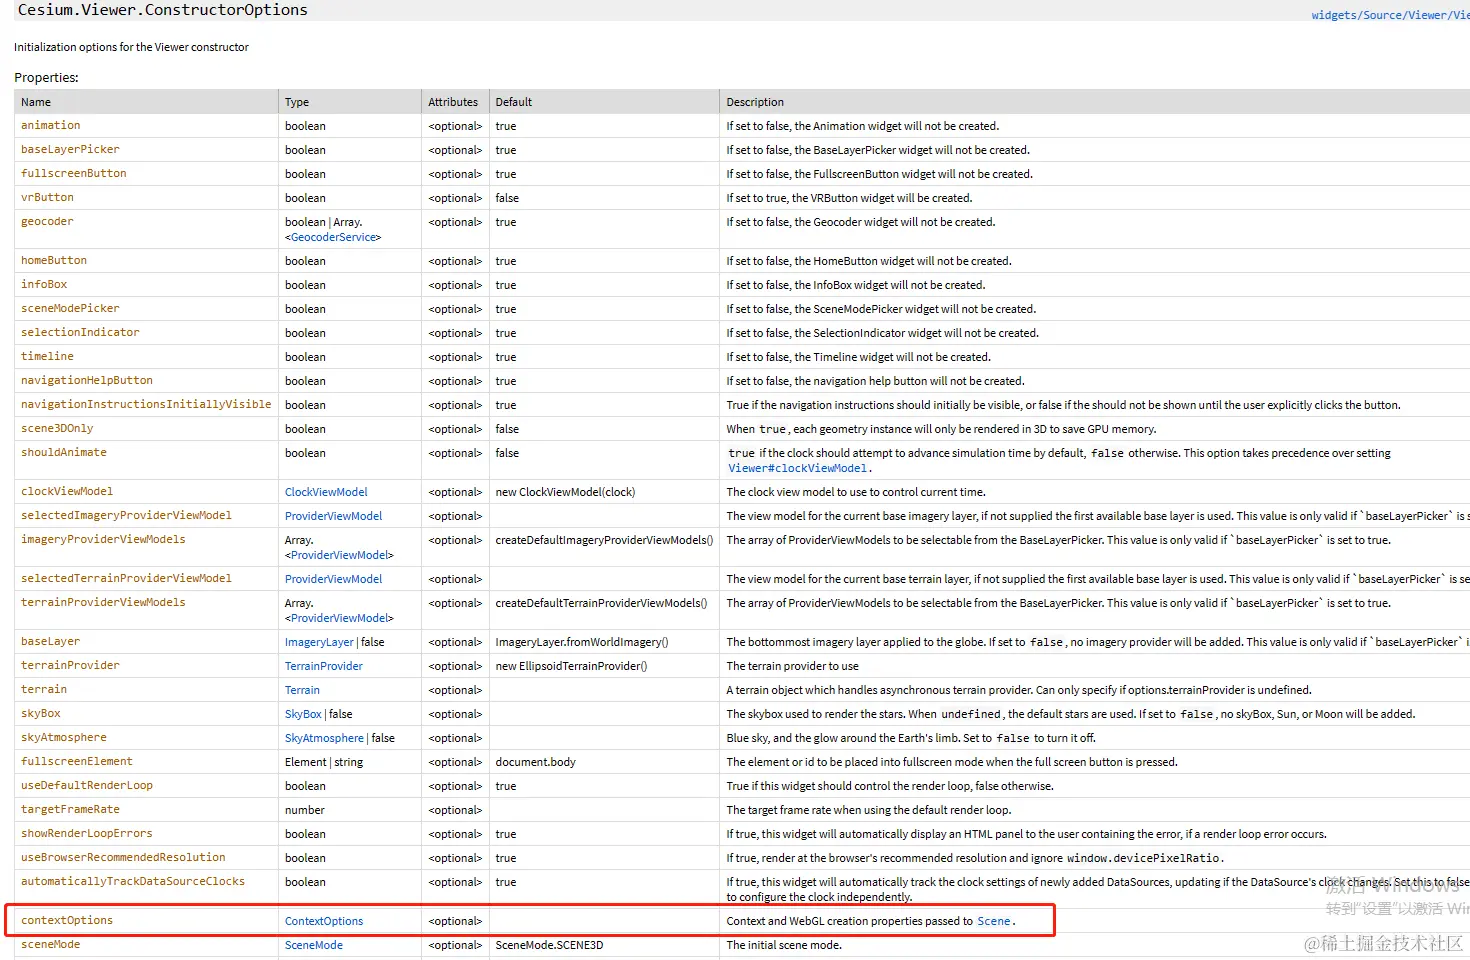Click the orange sceneMode property name

point(51,944)
